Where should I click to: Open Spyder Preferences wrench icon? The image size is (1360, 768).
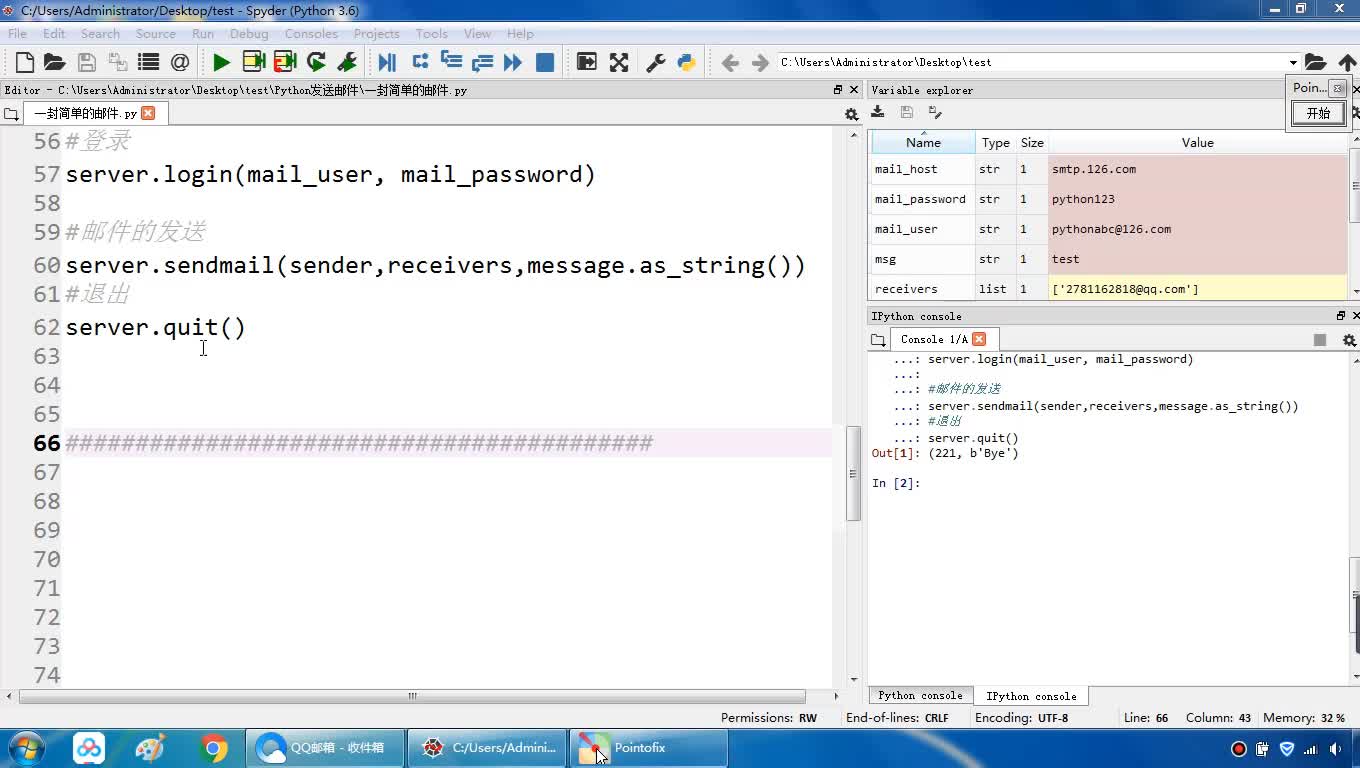(656, 62)
